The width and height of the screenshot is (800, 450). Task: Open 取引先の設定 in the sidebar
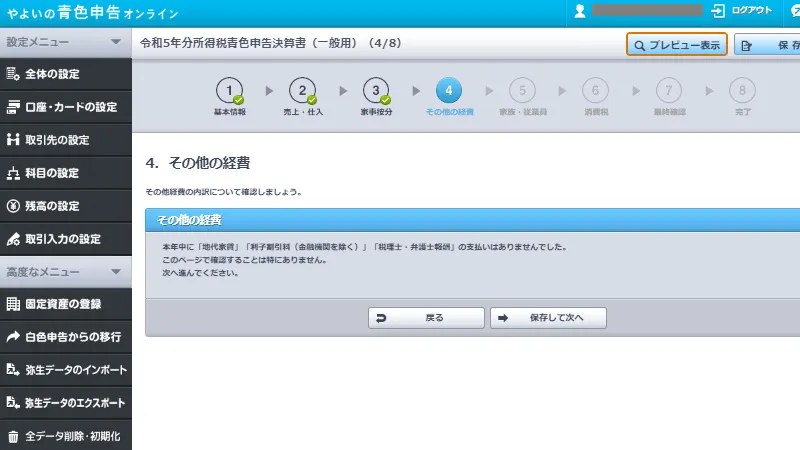pos(66,140)
